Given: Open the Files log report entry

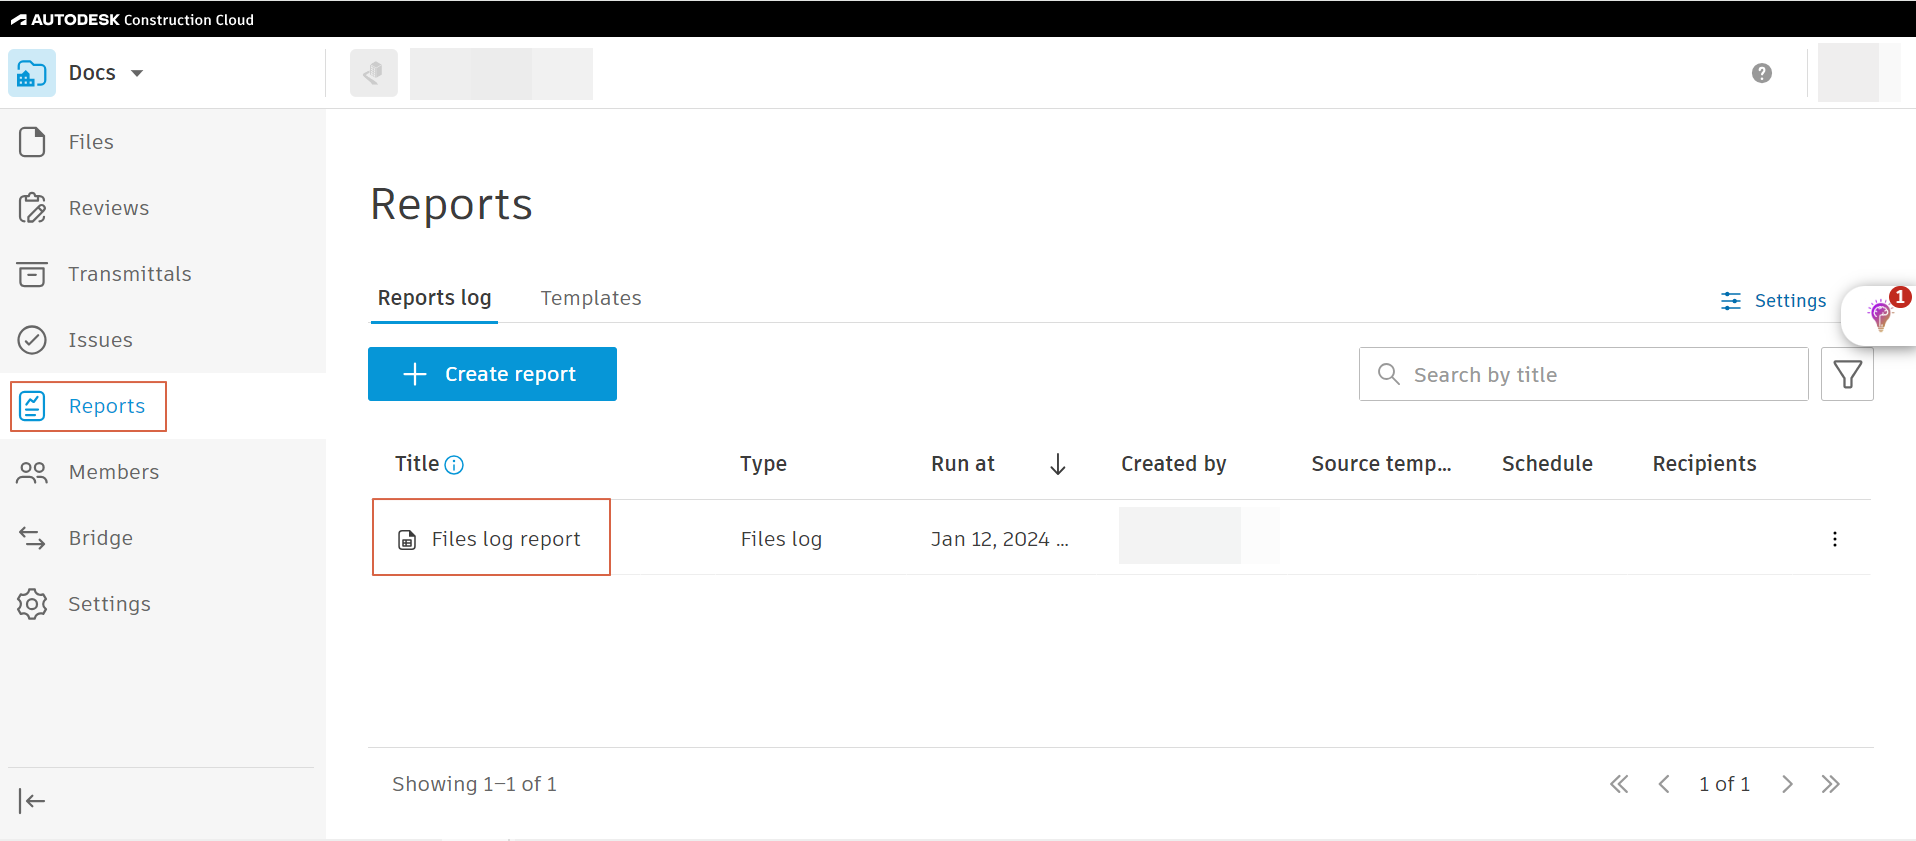Looking at the screenshot, I should (505, 539).
